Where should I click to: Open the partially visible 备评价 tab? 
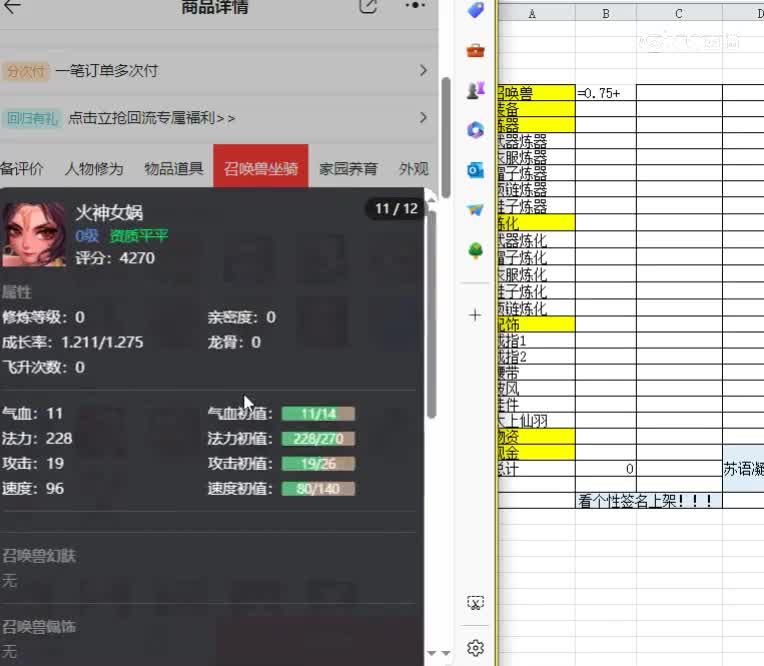coord(22,169)
